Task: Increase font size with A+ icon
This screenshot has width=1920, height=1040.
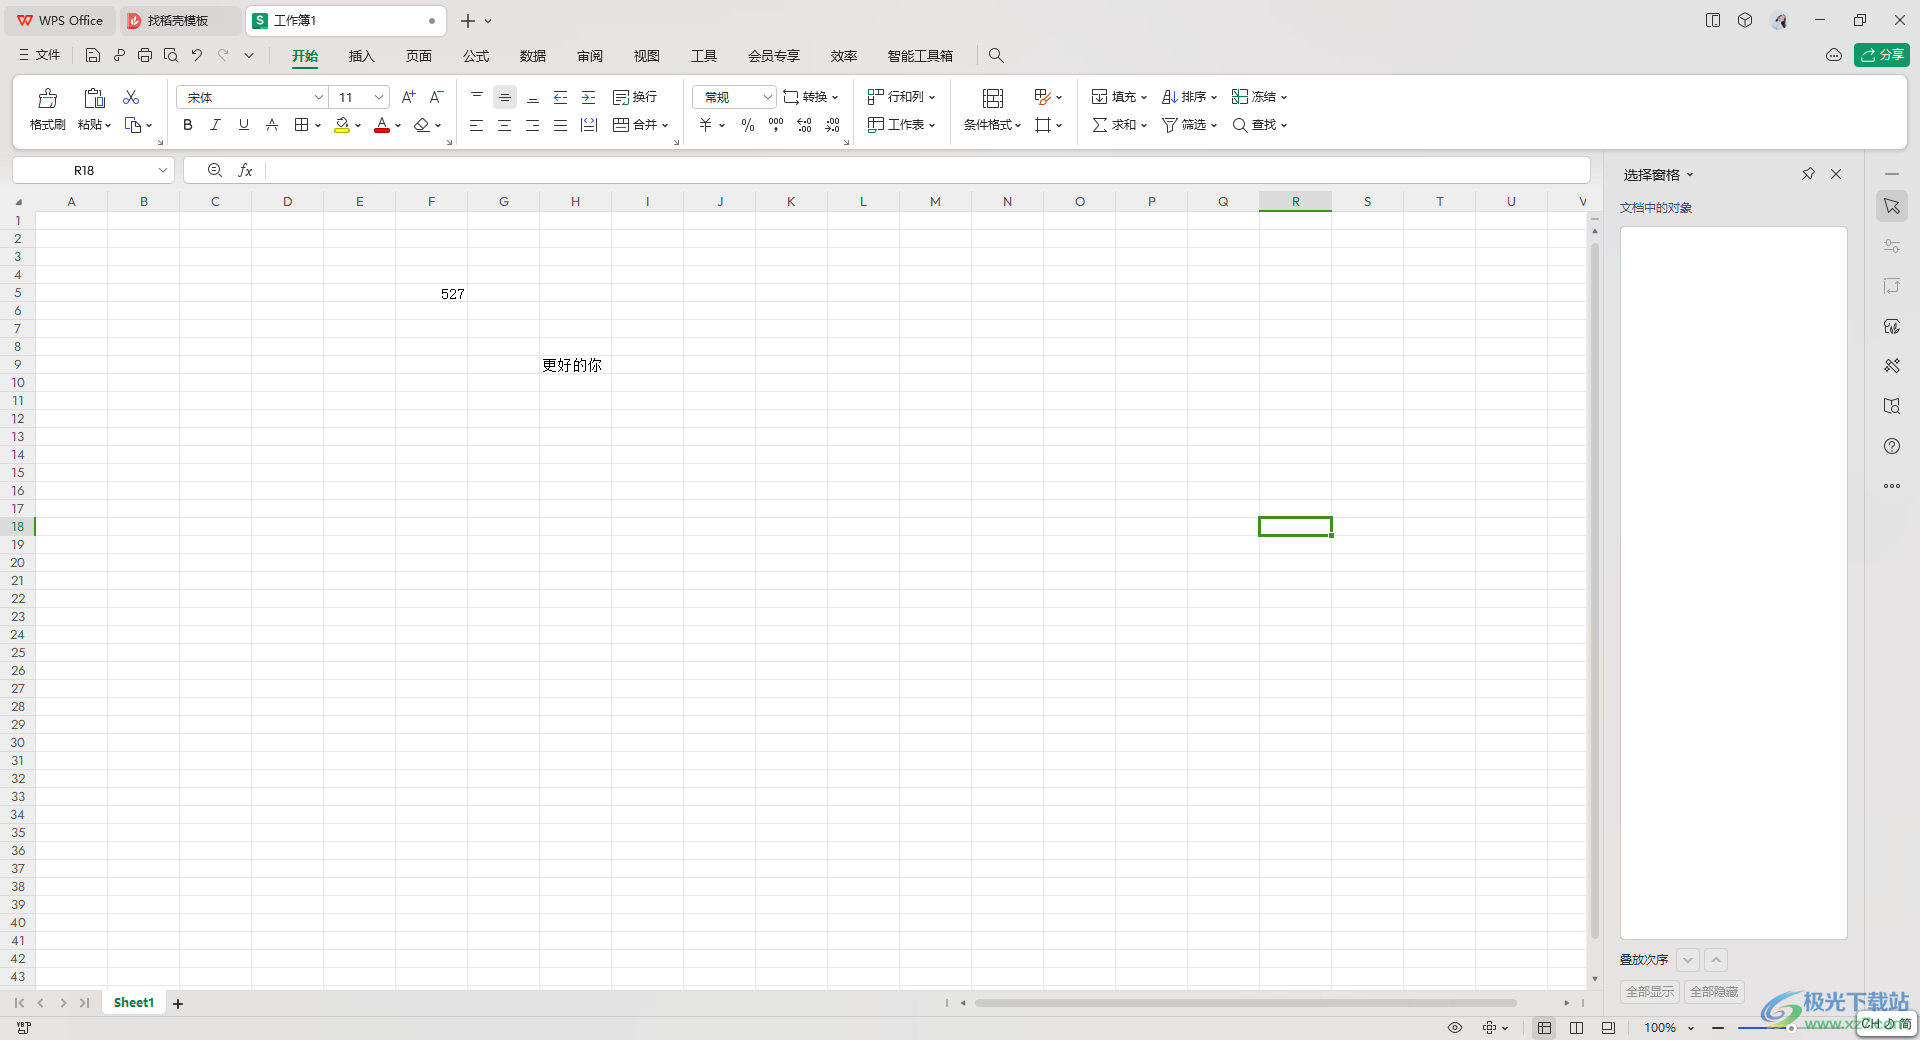Action: pyautogui.click(x=408, y=97)
